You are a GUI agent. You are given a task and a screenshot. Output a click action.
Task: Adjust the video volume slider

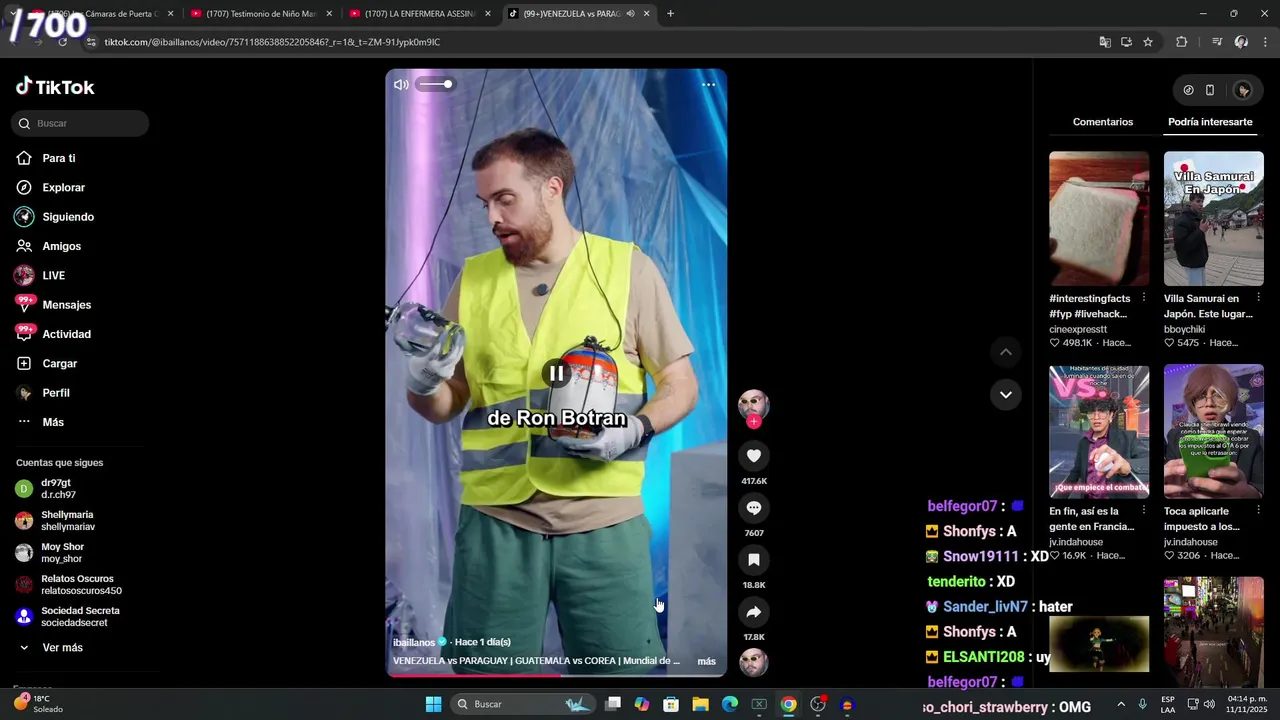[435, 84]
